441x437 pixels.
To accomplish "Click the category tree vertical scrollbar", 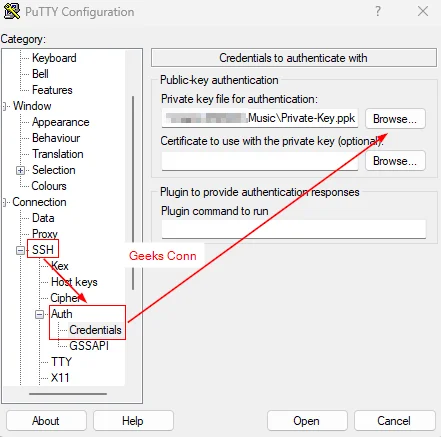I will 133,193.
